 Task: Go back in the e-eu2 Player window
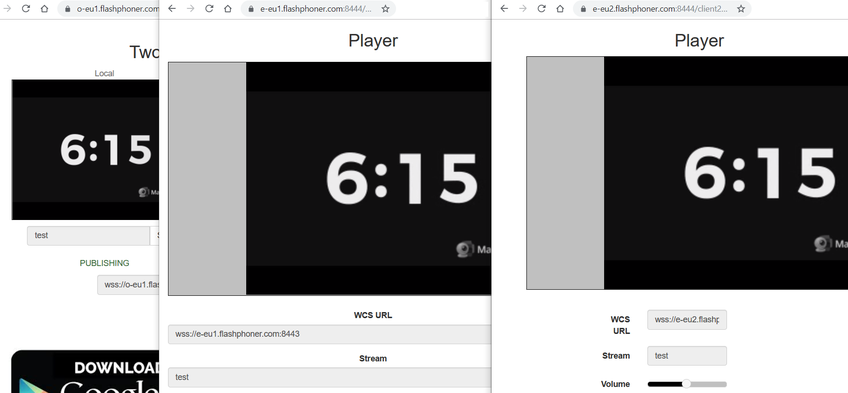tap(504, 9)
